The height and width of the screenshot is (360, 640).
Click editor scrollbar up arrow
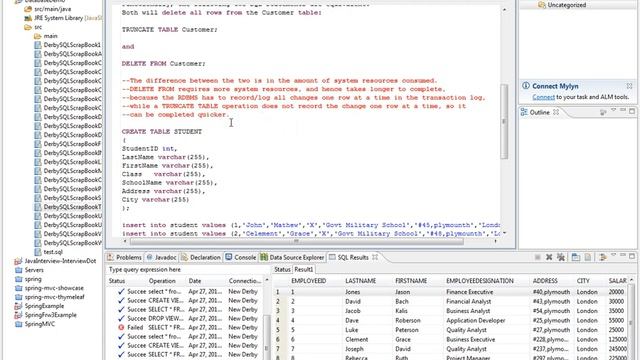click(x=504, y=9)
